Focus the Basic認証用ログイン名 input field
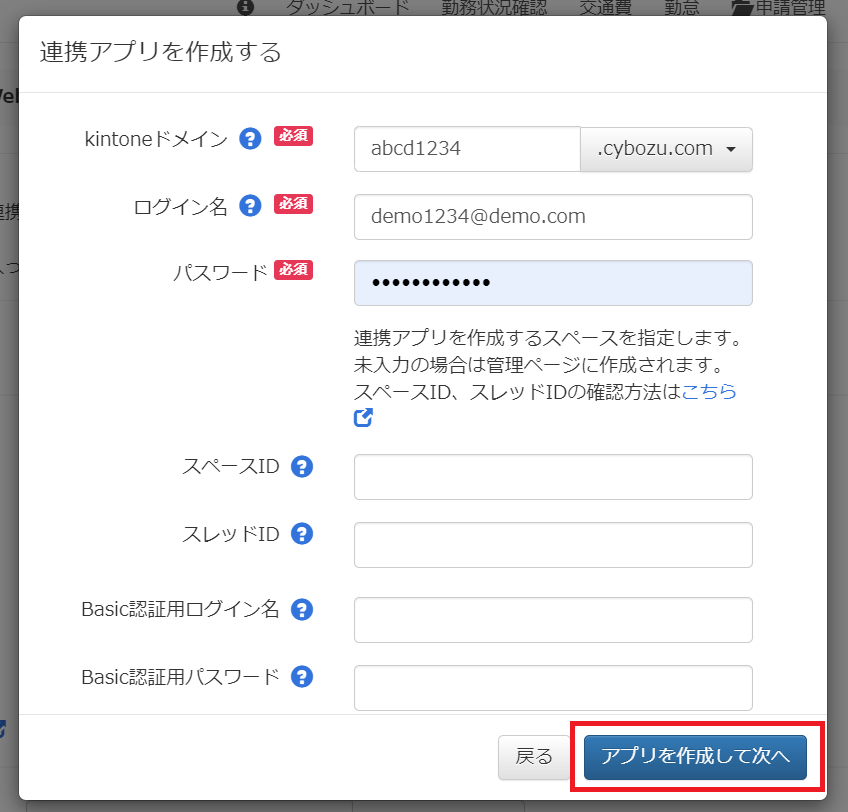The image size is (848, 812). point(553,620)
